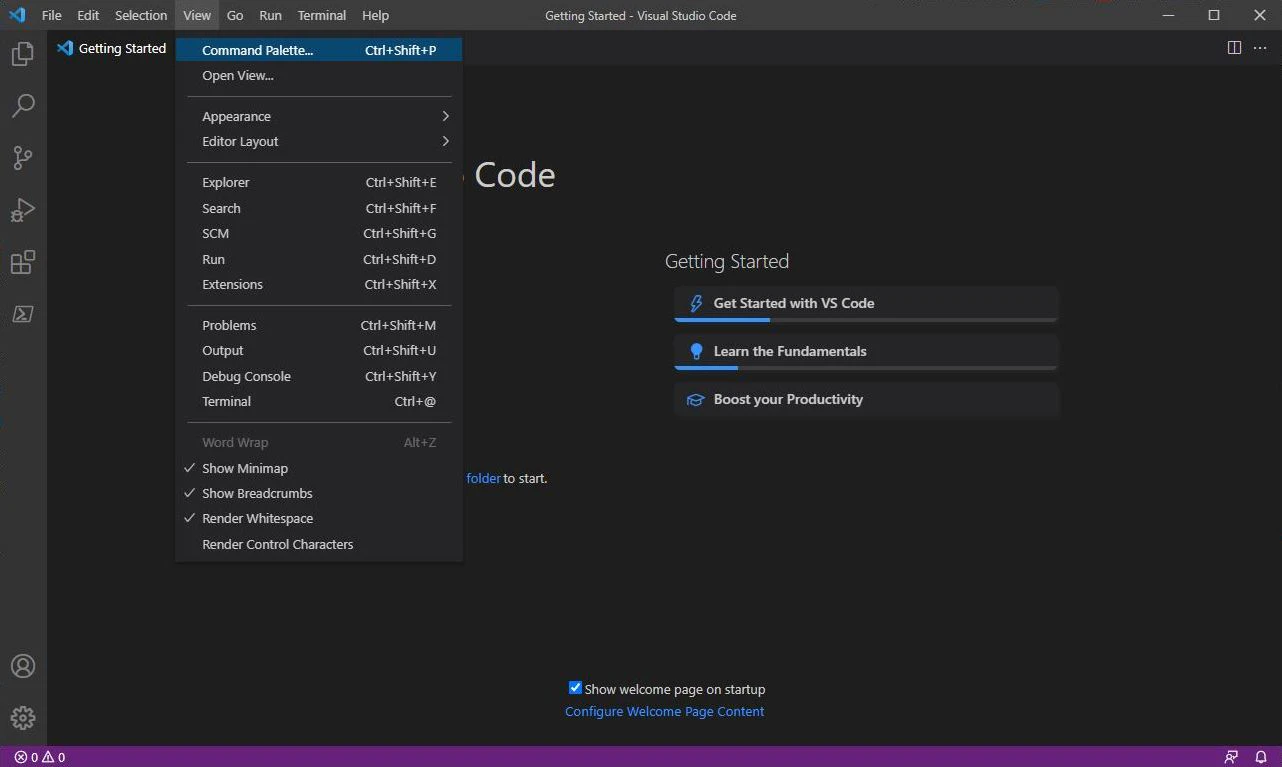This screenshot has height=767, width=1282.
Task: Select Explorer in the View menu
Action: 319,182
